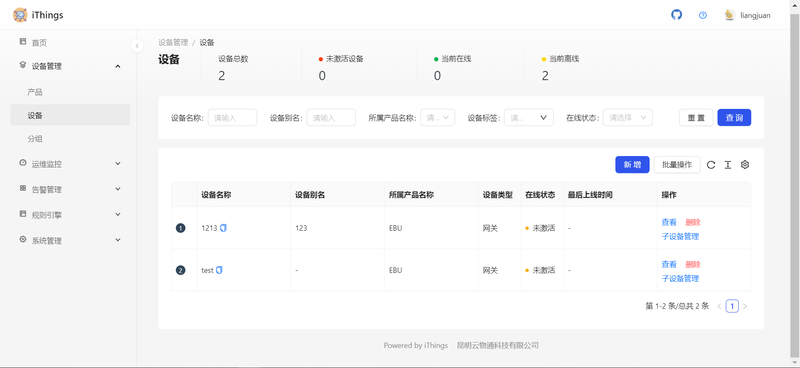Open the 在线状态 dropdown
The image size is (800, 368).
click(627, 117)
